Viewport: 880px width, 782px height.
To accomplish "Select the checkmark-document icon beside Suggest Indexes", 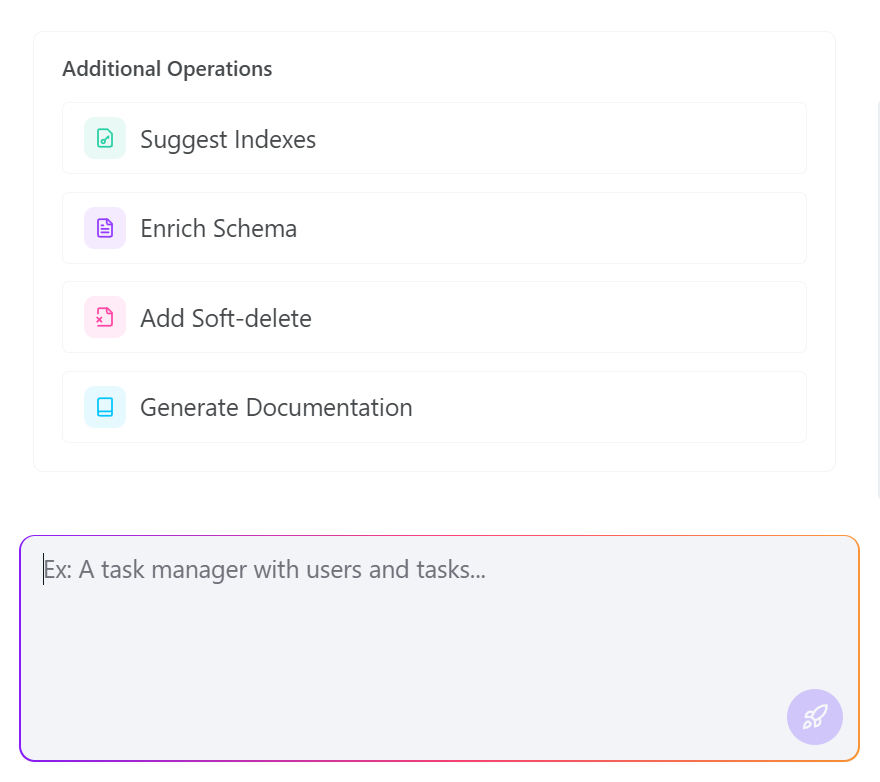I will [104, 138].
